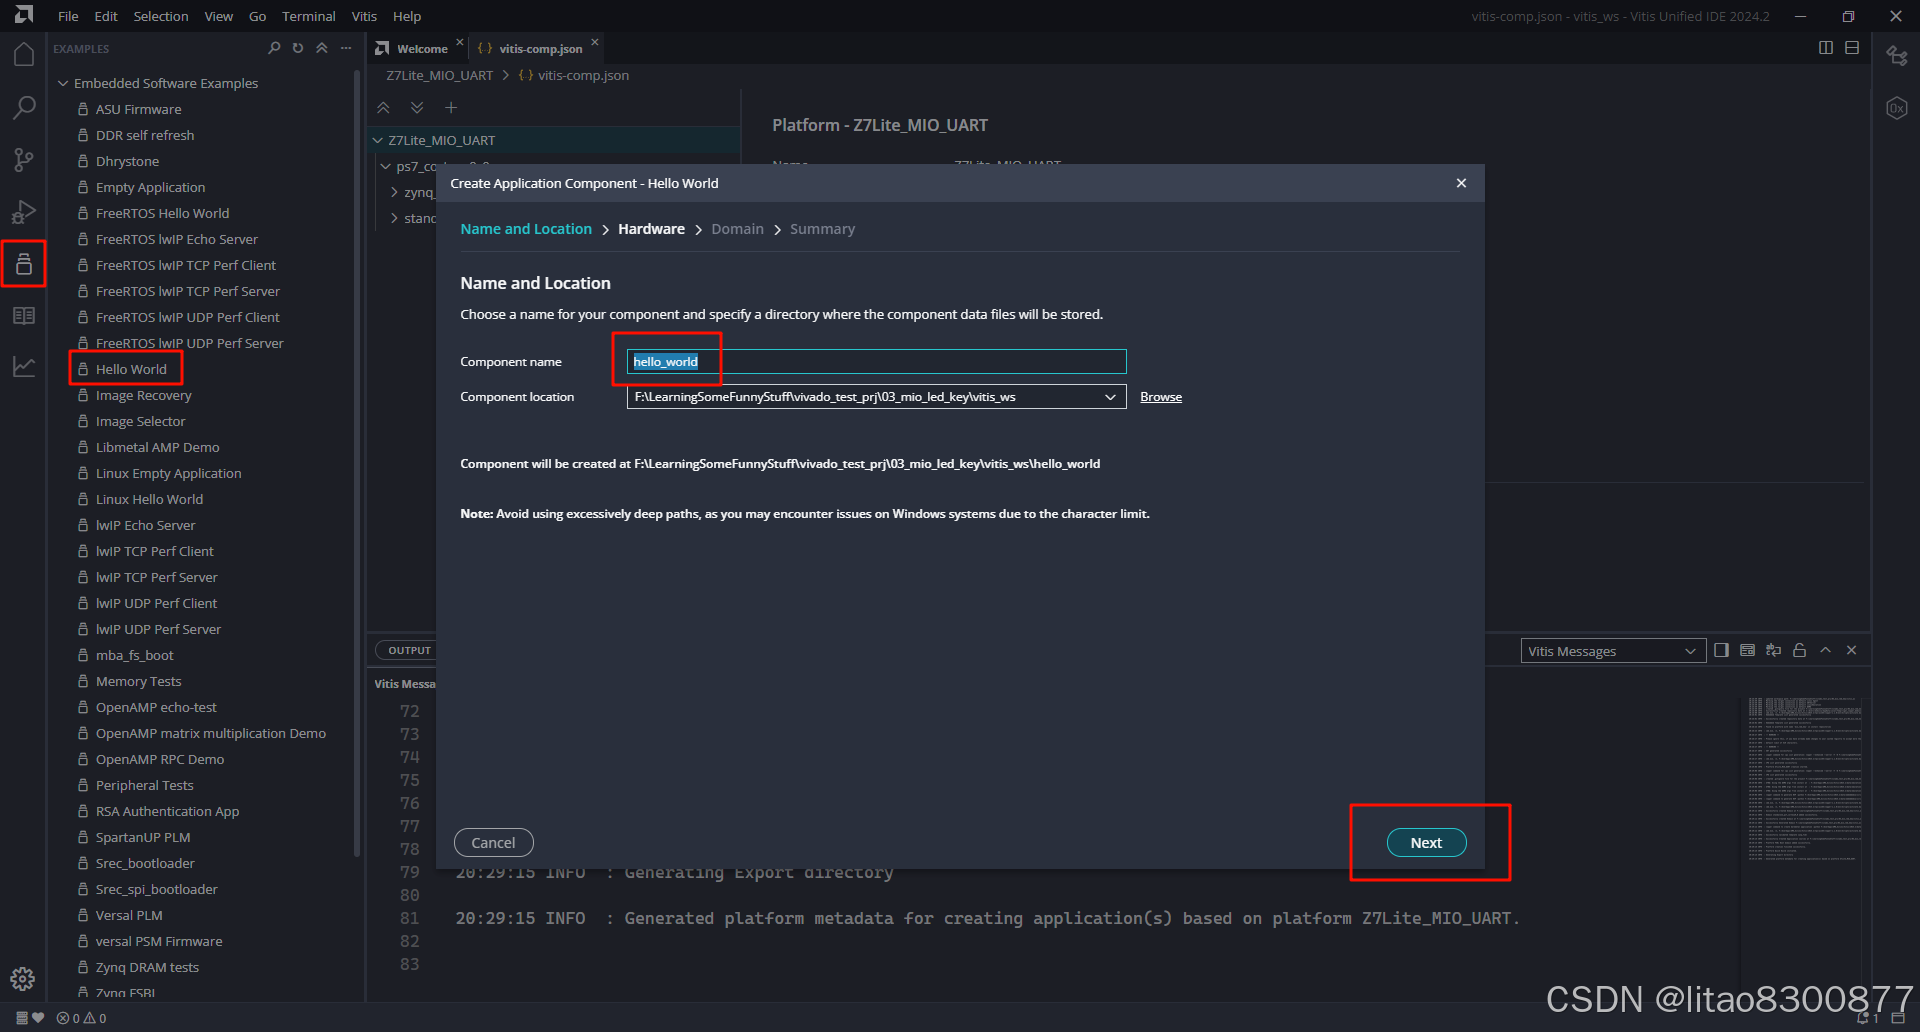This screenshot has height=1032, width=1920.
Task: Click collapse-all double chevron in platform editor
Action: pyautogui.click(x=383, y=108)
